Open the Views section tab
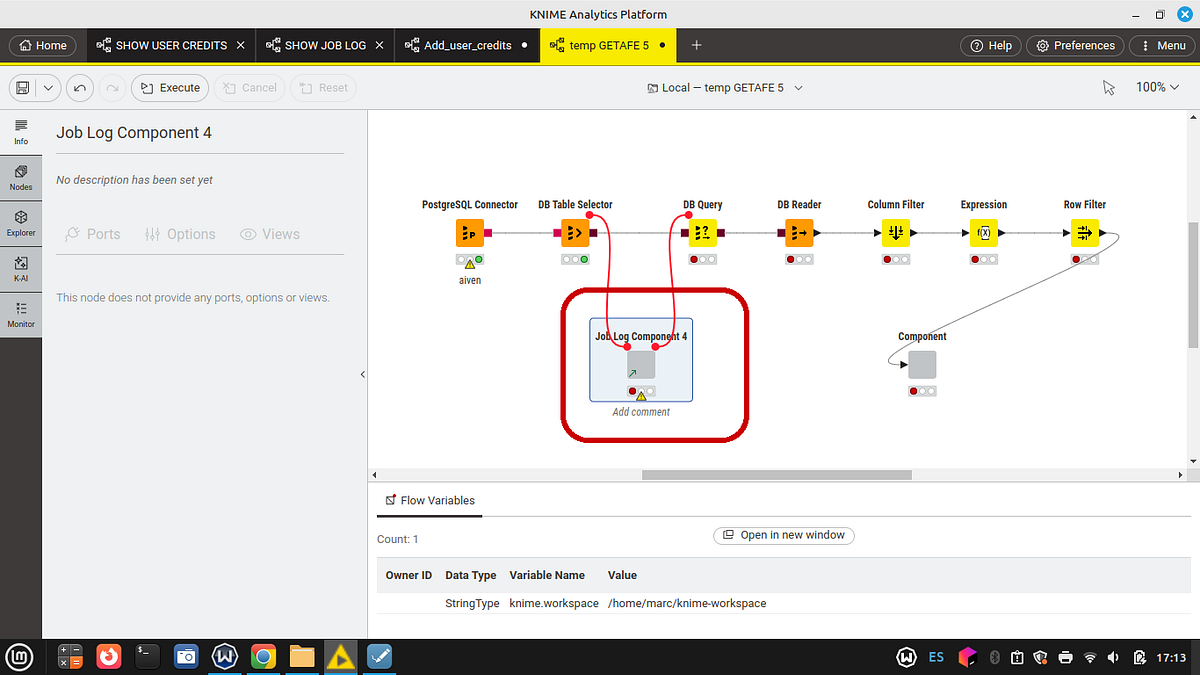This screenshot has height=675, width=1200. pos(270,234)
